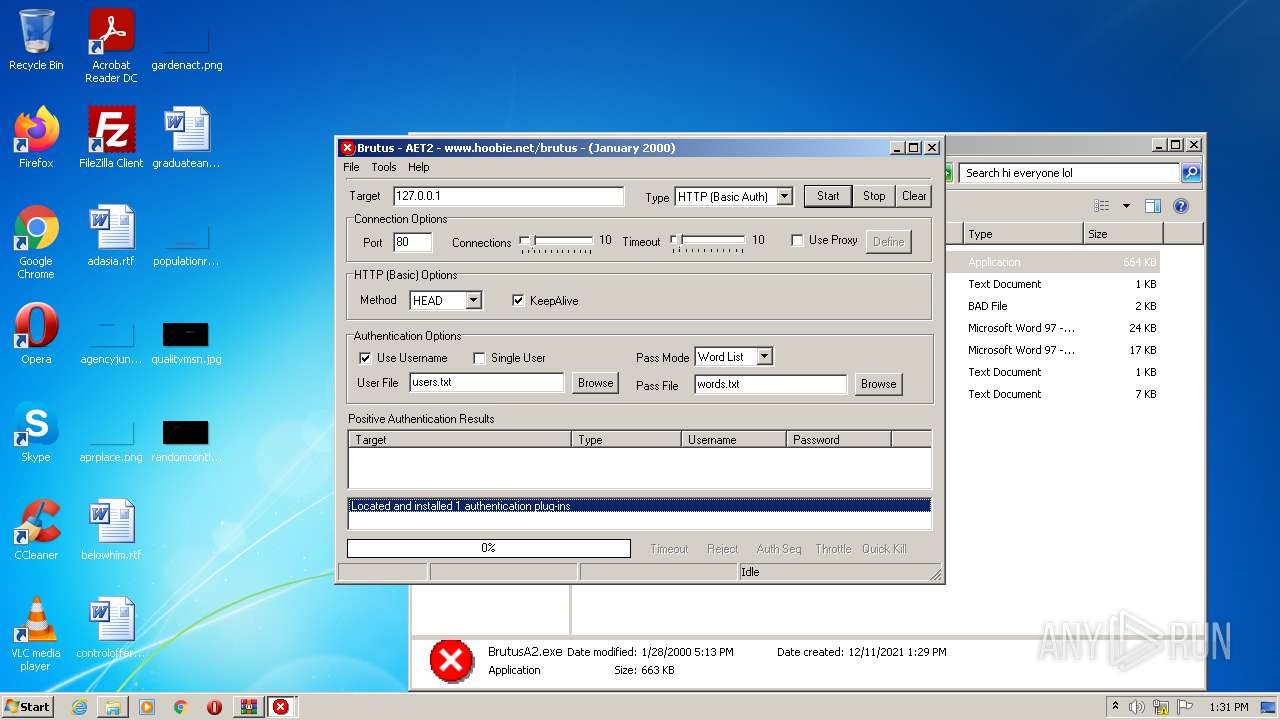1280x720 pixels.
Task: Open the Pass Mode Word List dropdown
Action: click(764, 357)
